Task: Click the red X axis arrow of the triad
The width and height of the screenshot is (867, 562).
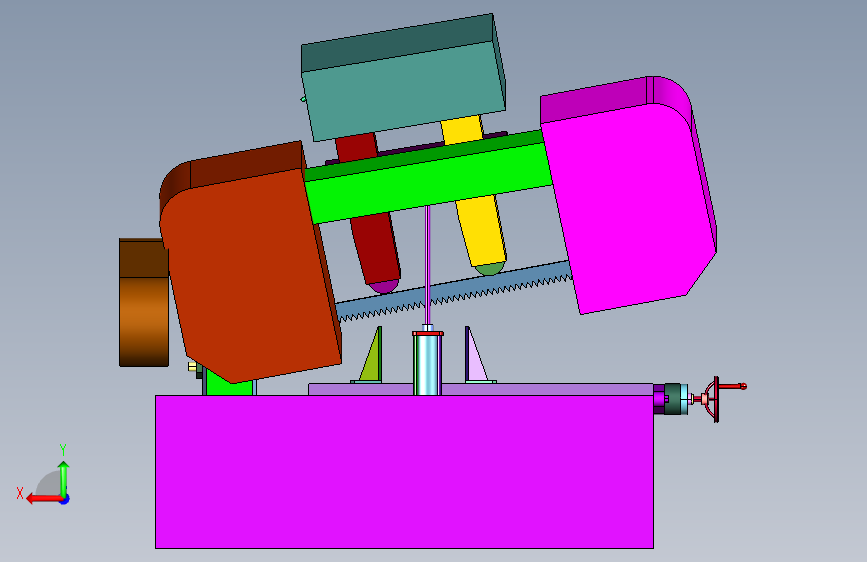Action: 44,499
